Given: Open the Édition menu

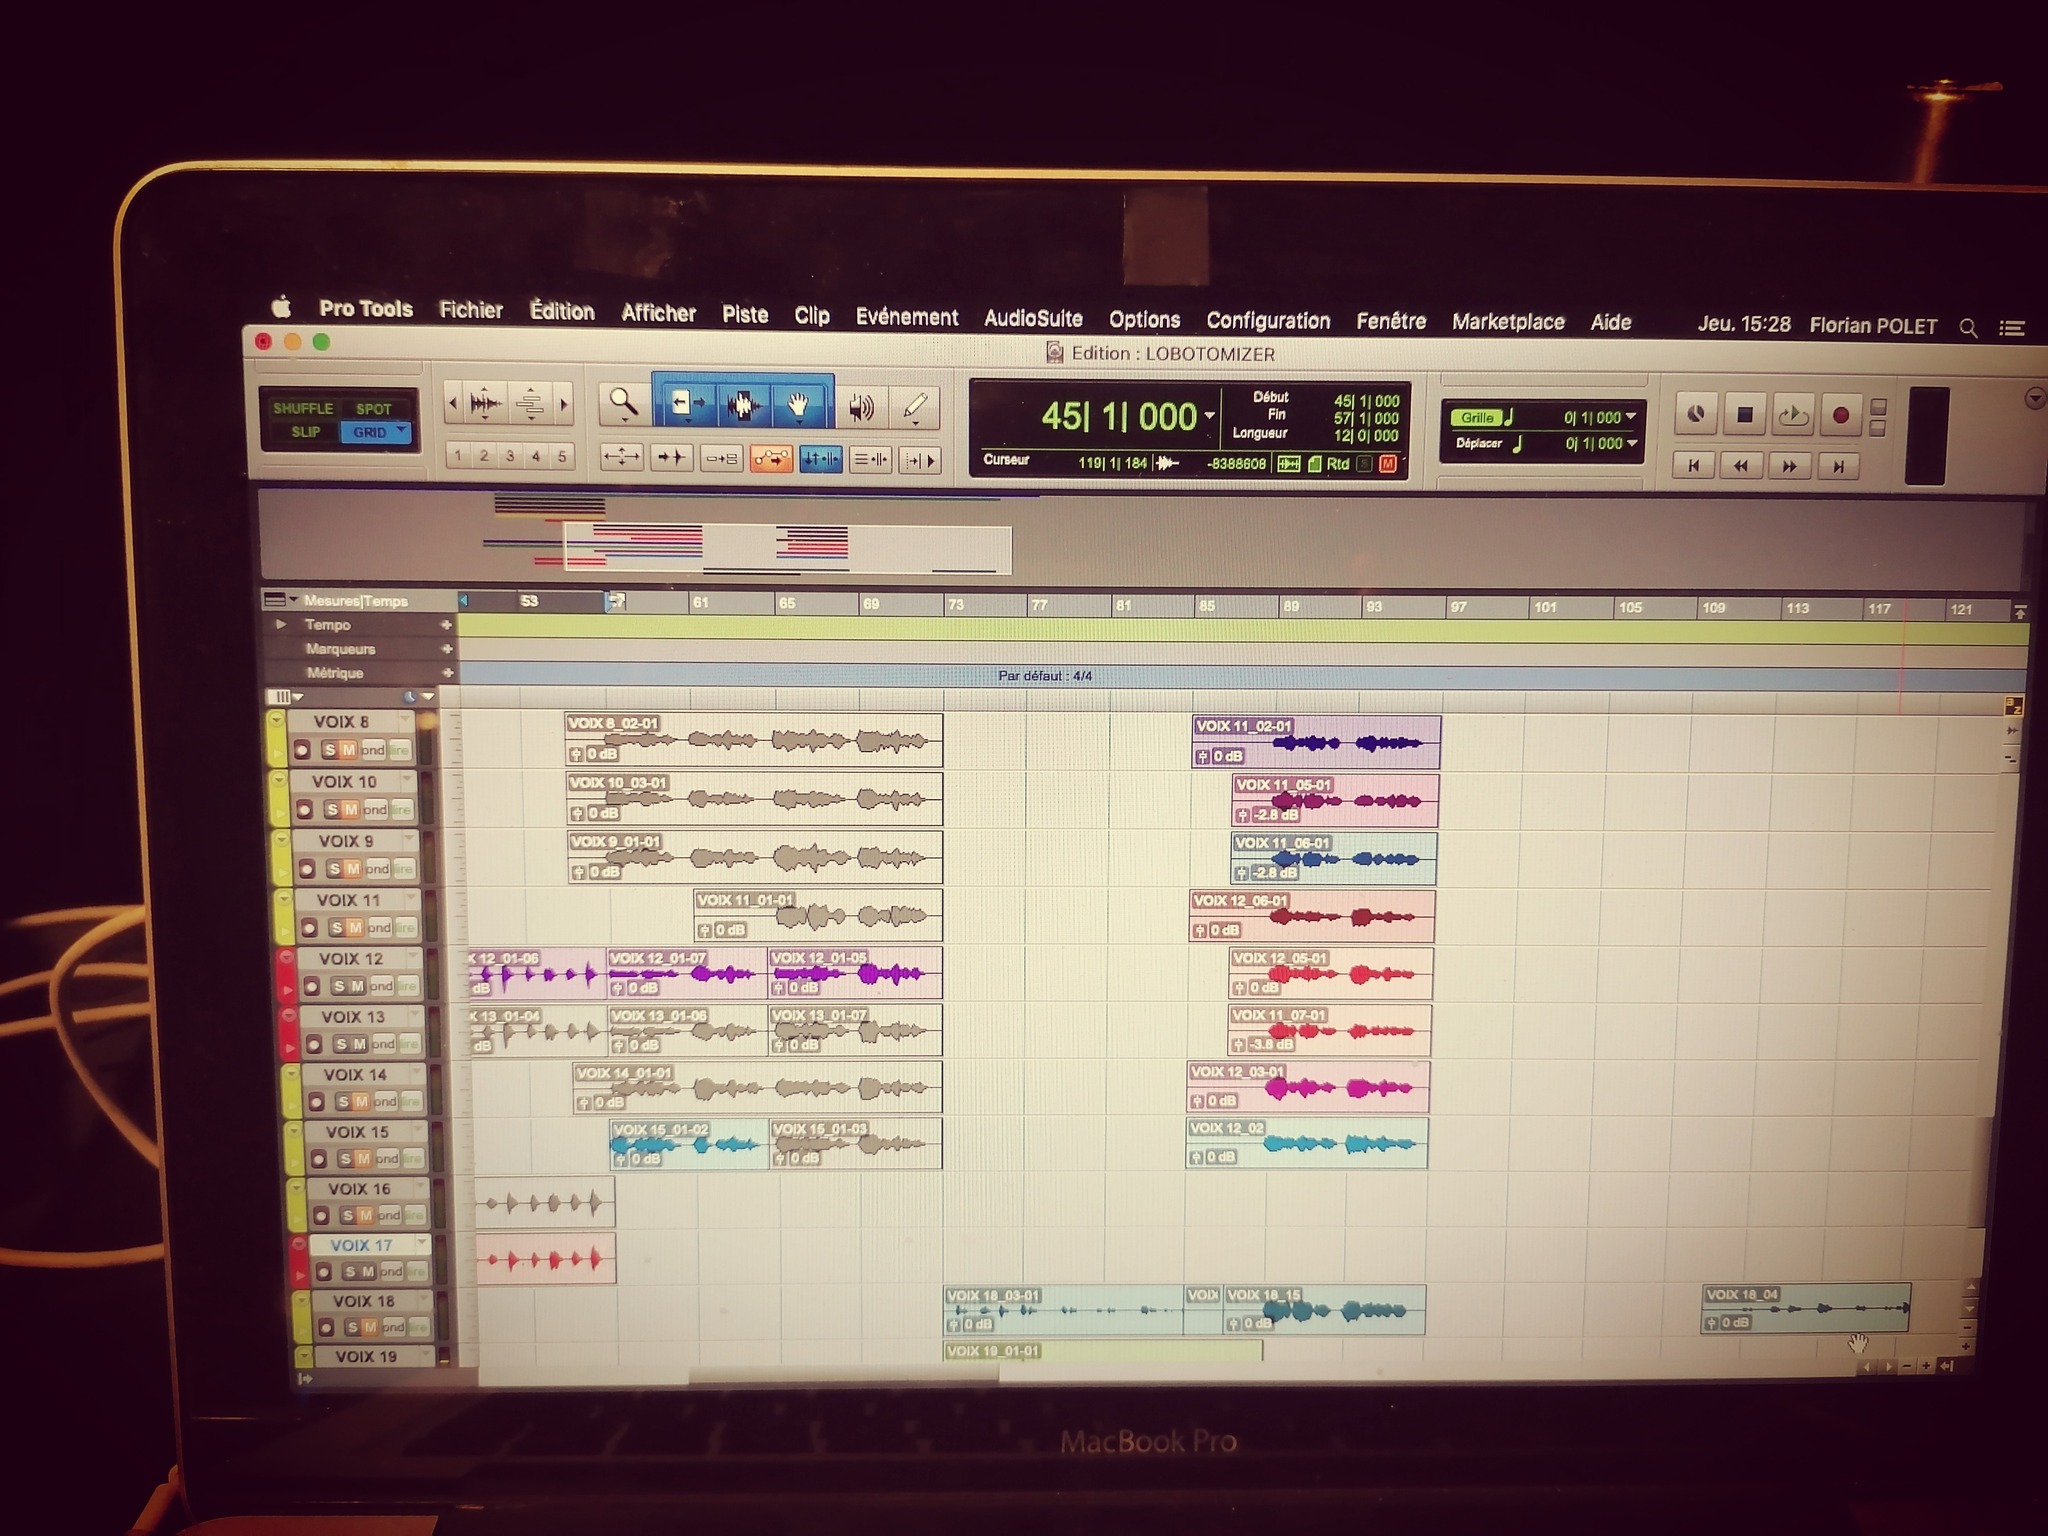Looking at the screenshot, I should pos(562,312).
